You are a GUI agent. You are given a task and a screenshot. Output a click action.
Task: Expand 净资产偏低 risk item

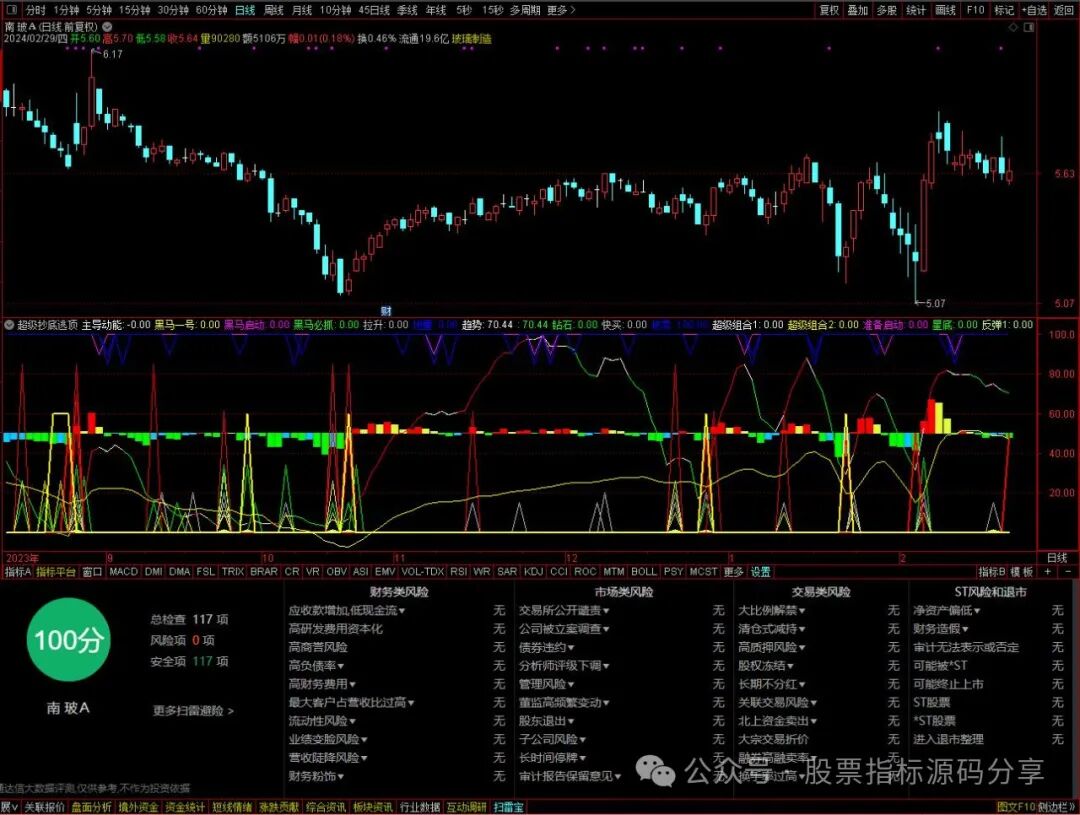pyautogui.click(x=947, y=610)
